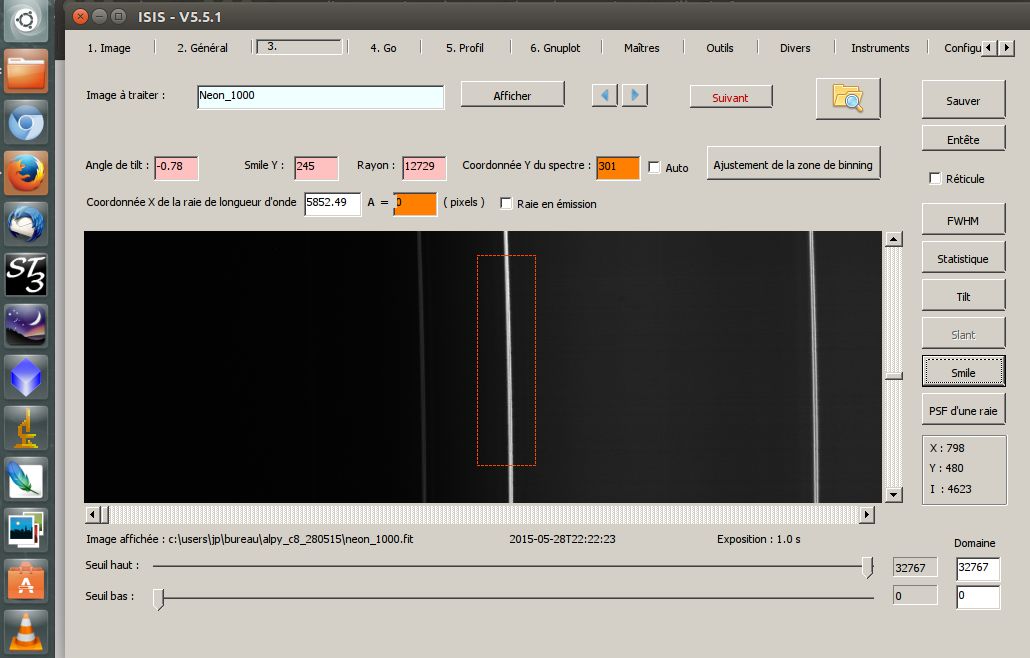Click the FWHM button
This screenshot has width=1030, height=658.
[x=963, y=220]
